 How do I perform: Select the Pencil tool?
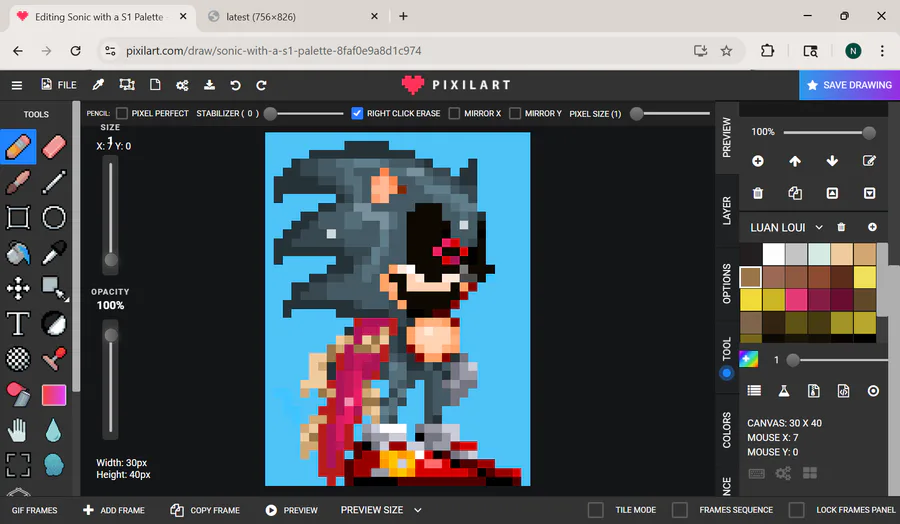point(18,147)
